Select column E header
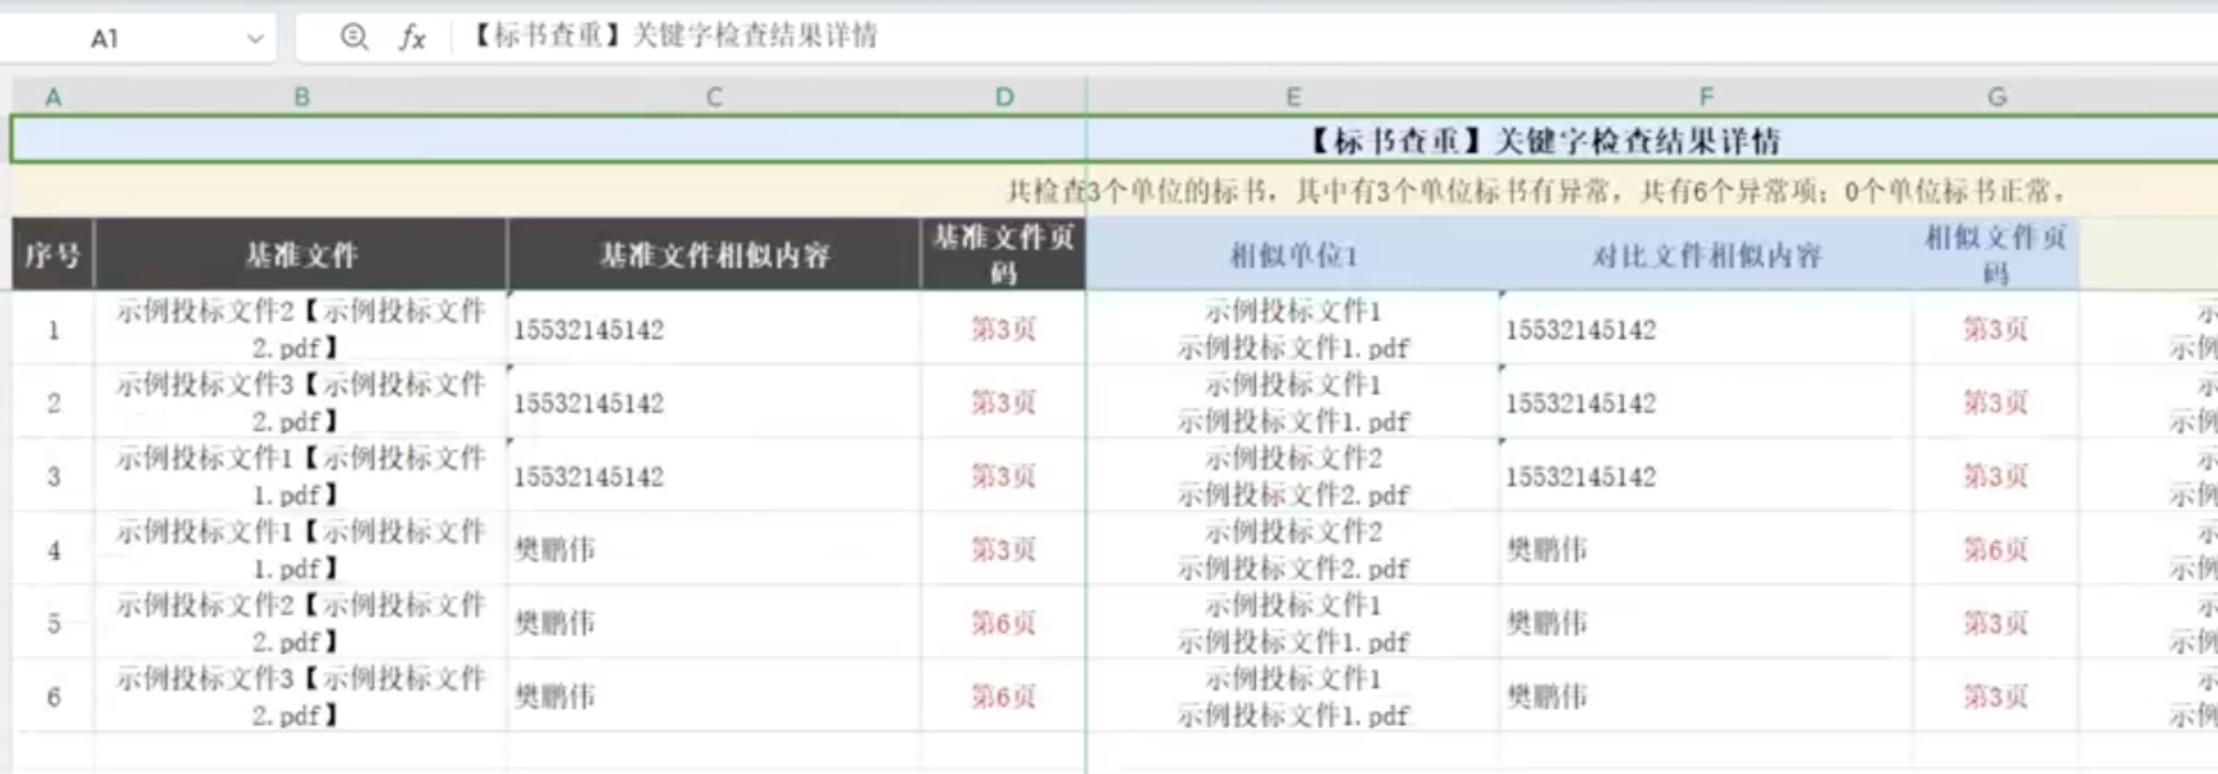2218x774 pixels. [x=1293, y=97]
